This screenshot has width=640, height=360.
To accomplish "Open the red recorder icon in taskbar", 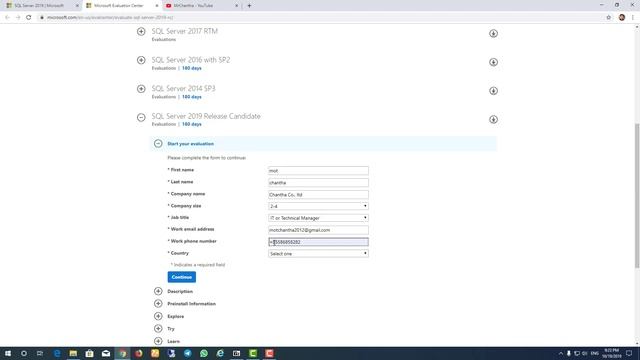I will tap(269, 353).
